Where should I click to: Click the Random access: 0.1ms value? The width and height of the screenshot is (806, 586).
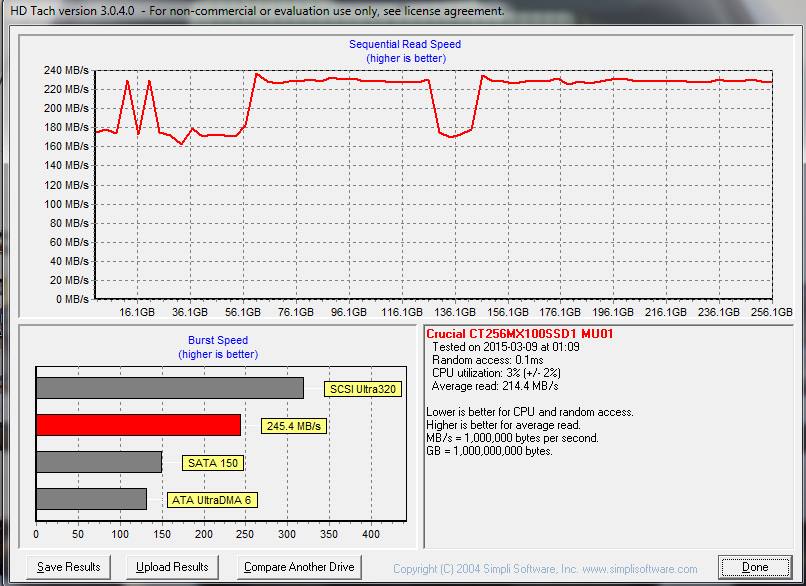tap(487, 360)
